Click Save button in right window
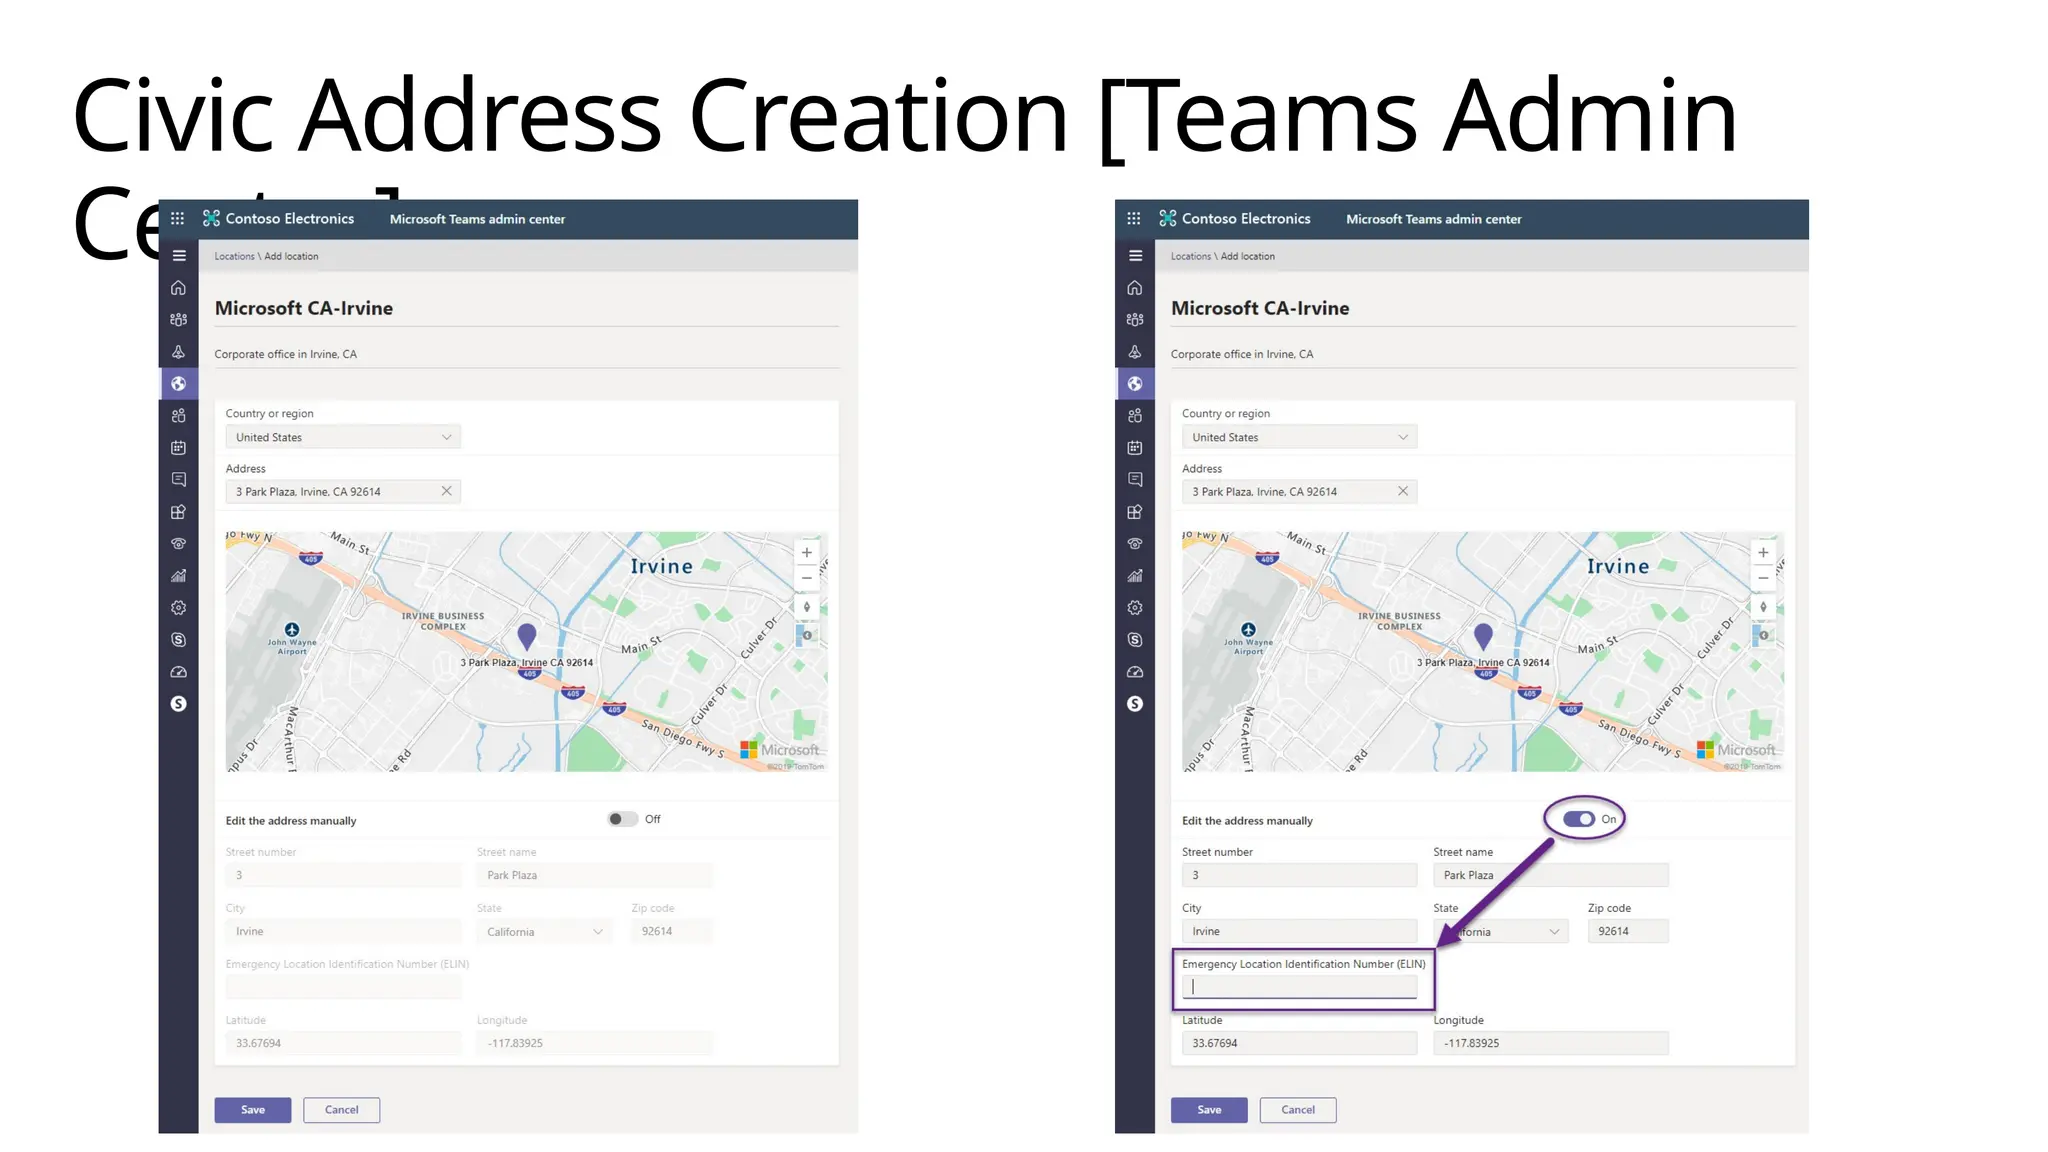The width and height of the screenshot is (2048, 1152). (x=1209, y=1110)
